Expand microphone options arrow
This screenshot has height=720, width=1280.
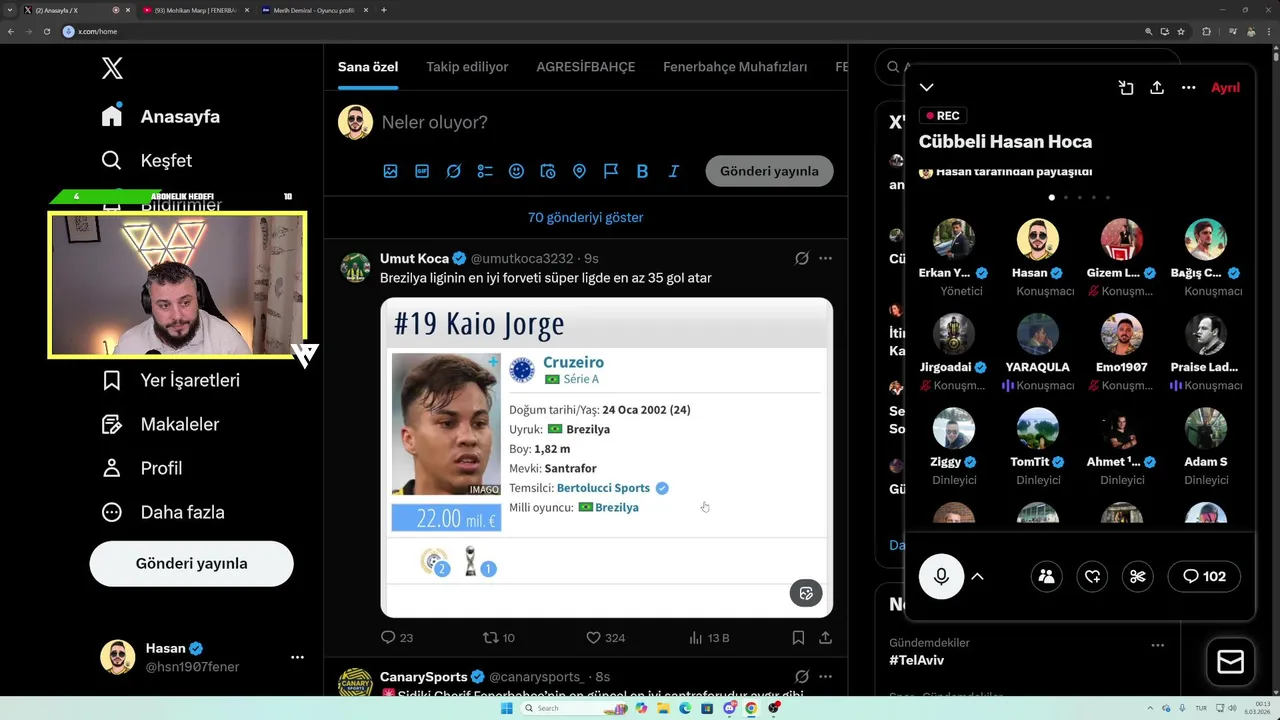tap(978, 576)
